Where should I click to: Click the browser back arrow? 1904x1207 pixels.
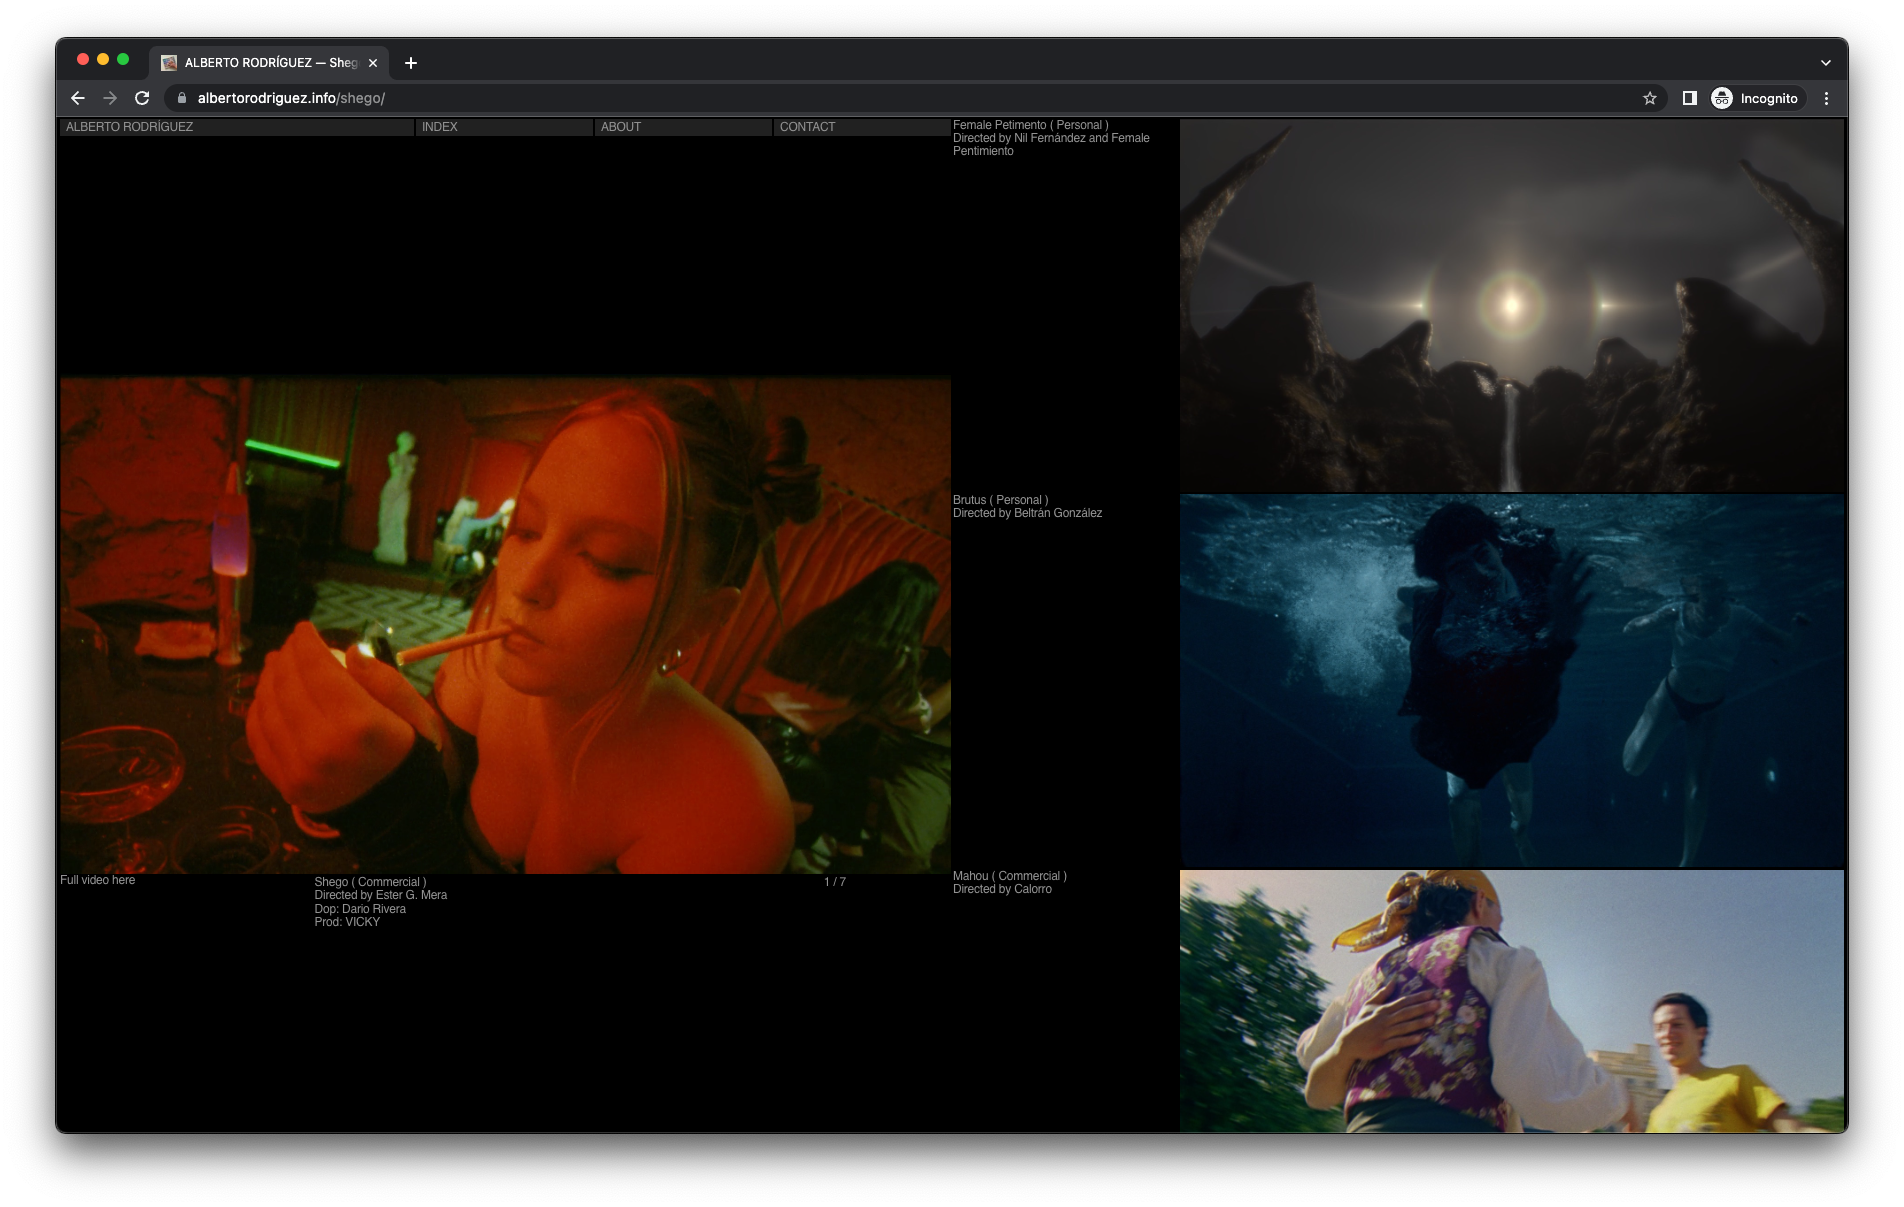pyautogui.click(x=78, y=98)
